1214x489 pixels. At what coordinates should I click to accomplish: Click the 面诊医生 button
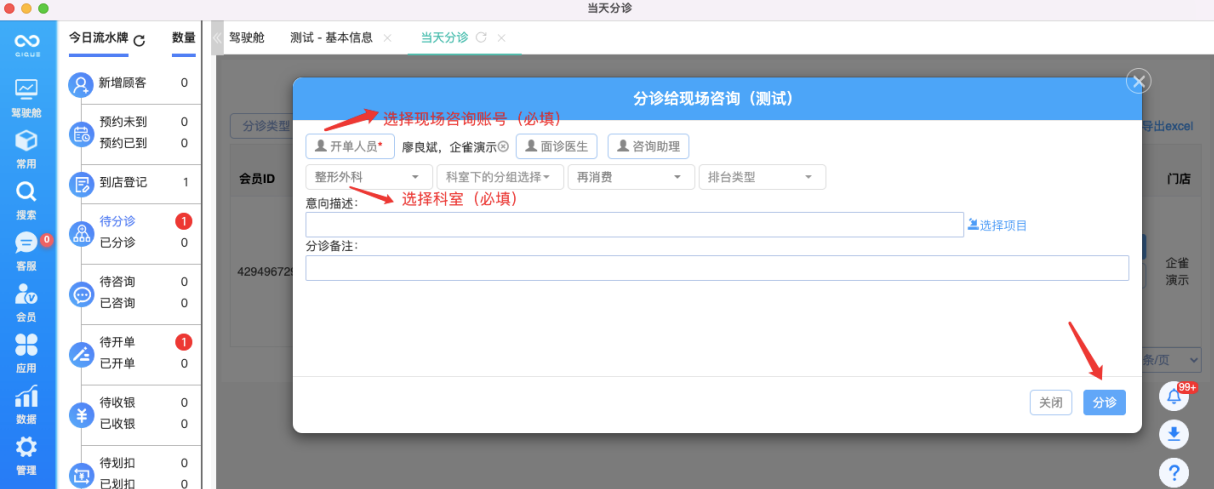click(557, 146)
